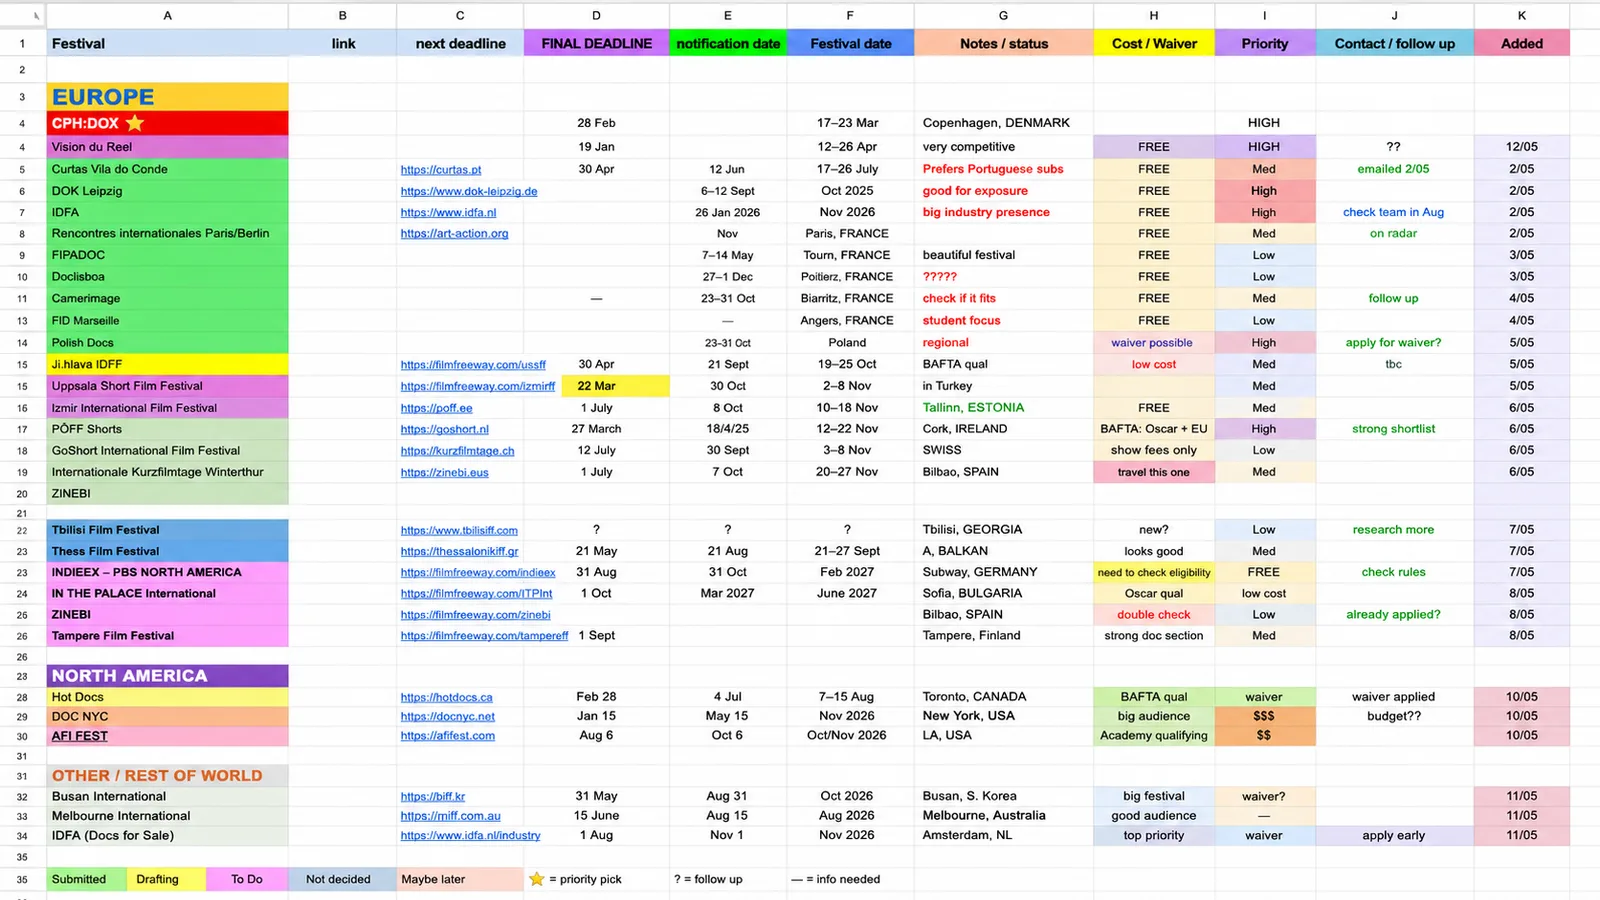Select the Added header cell
1600x900 pixels.
[x=1521, y=44]
